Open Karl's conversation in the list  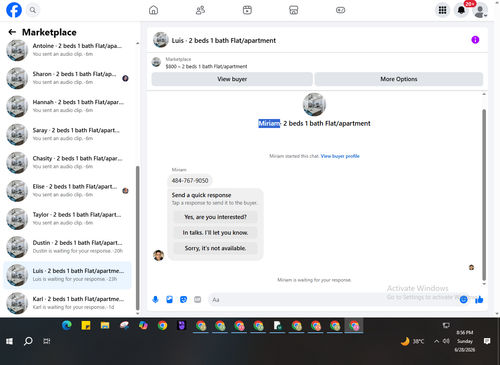(67, 303)
